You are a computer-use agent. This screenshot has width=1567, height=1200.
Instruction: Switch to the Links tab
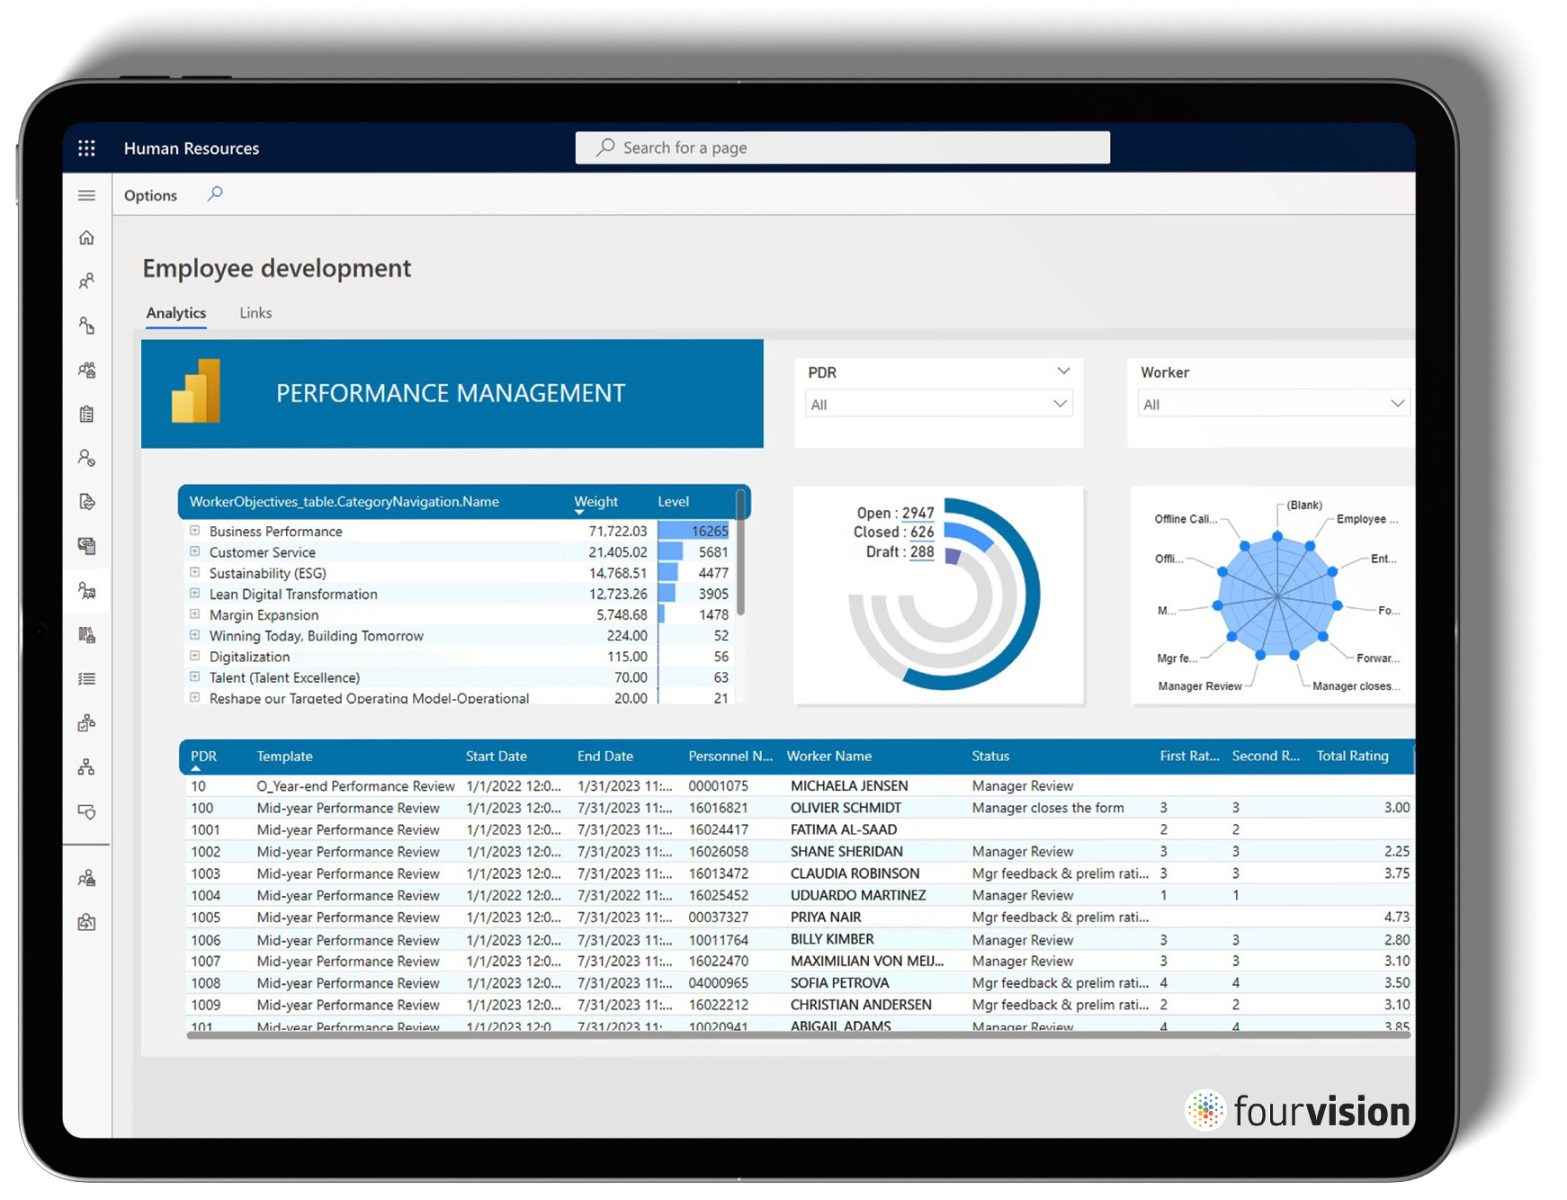[x=255, y=313]
